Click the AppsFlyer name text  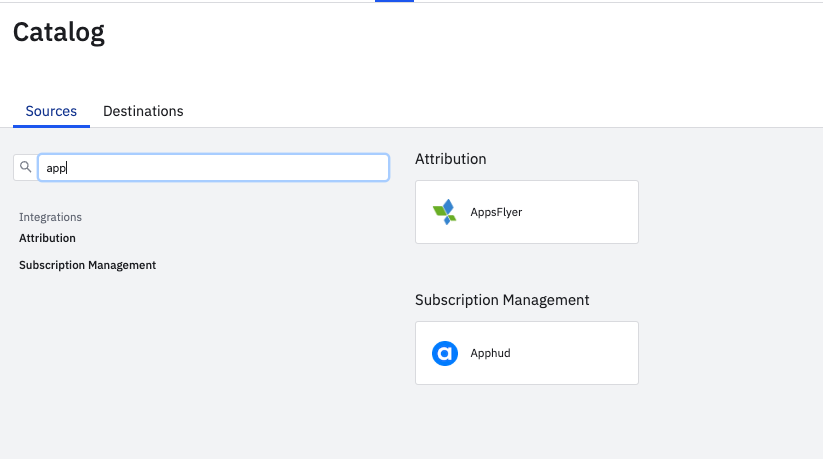[496, 212]
